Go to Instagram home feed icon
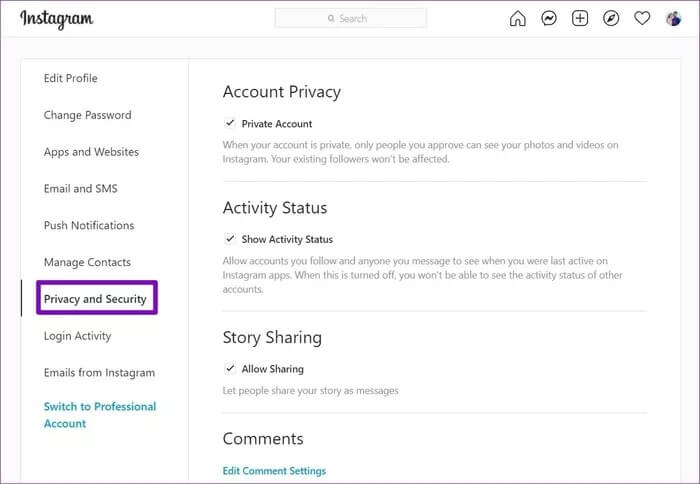The width and height of the screenshot is (700, 484). (x=517, y=18)
